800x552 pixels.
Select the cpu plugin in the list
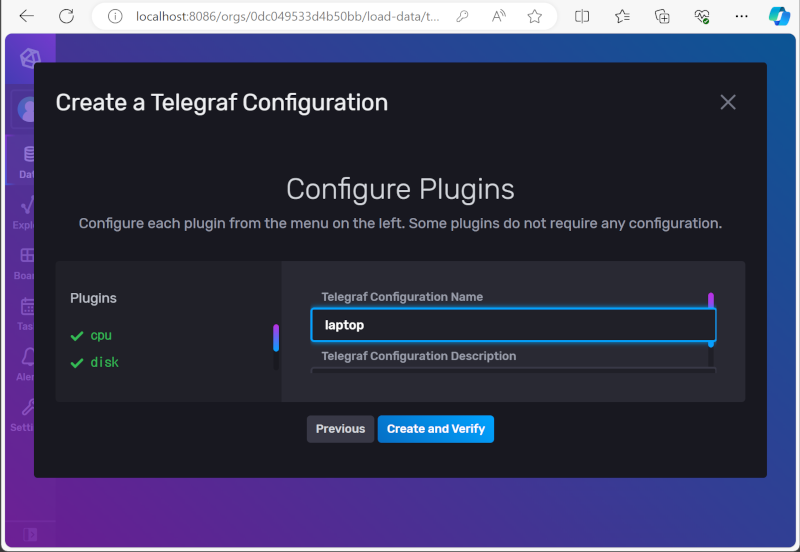(91, 336)
